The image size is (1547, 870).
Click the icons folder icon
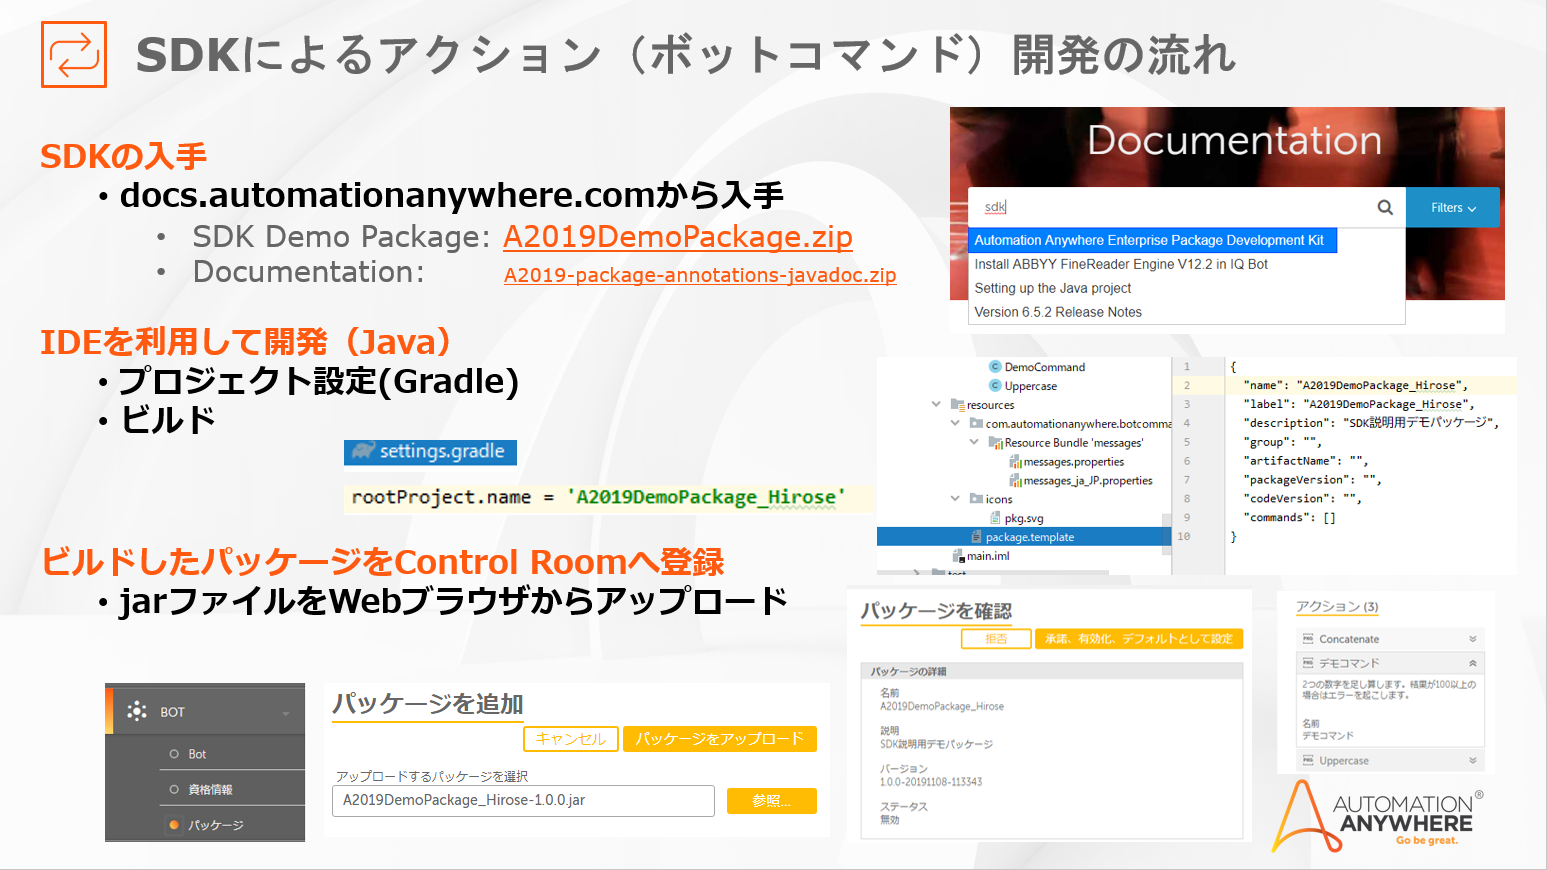click(976, 499)
